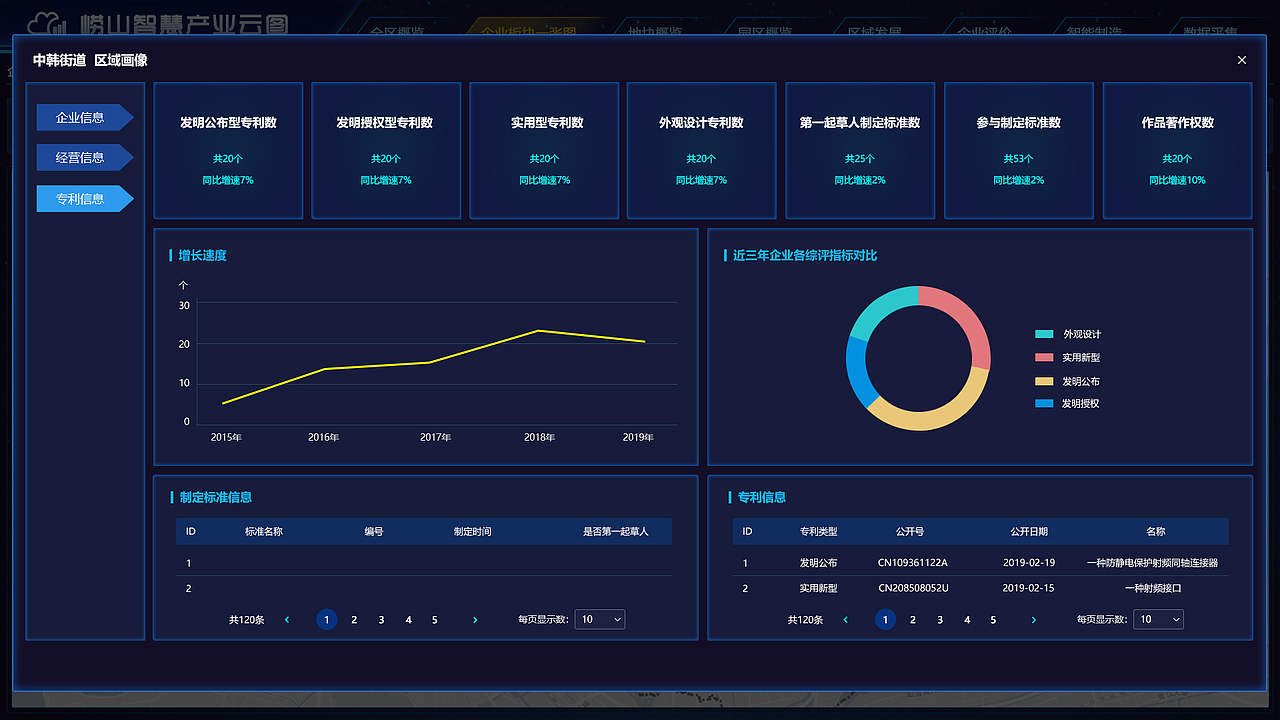
Task: Click 发明公布 cell in patent table
Action: [x=819, y=563]
